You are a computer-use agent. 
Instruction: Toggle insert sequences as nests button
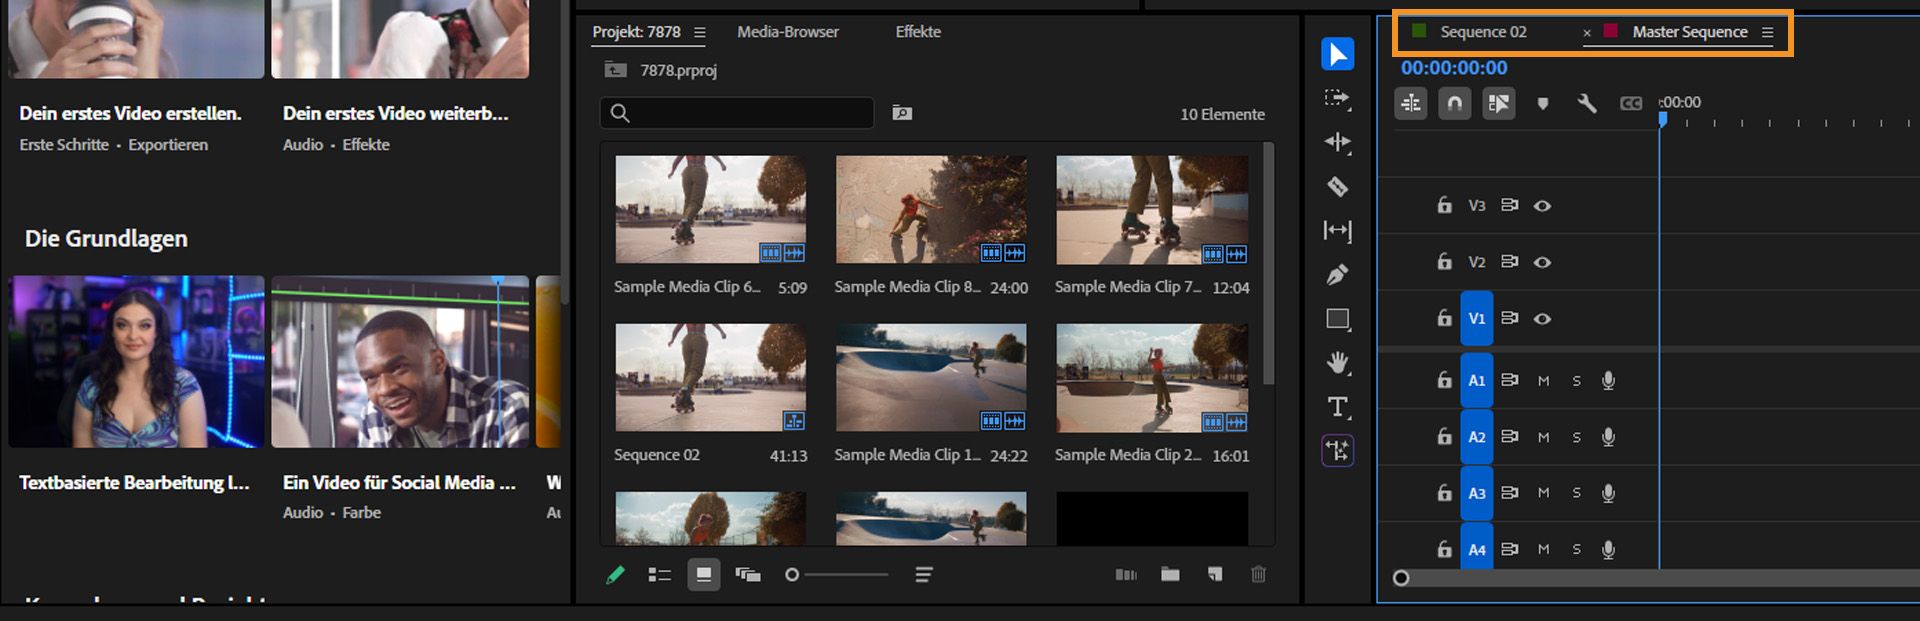tap(1411, 103)
